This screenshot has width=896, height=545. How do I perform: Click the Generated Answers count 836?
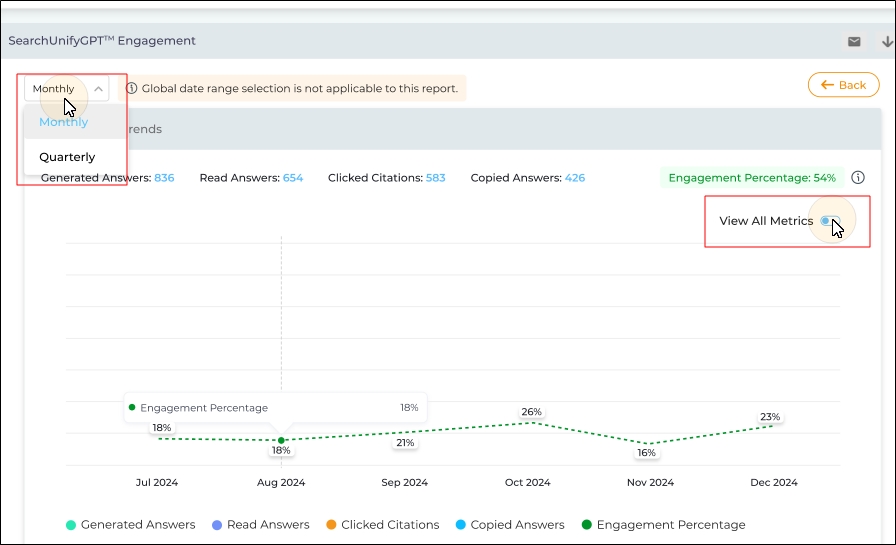point(164,178)
